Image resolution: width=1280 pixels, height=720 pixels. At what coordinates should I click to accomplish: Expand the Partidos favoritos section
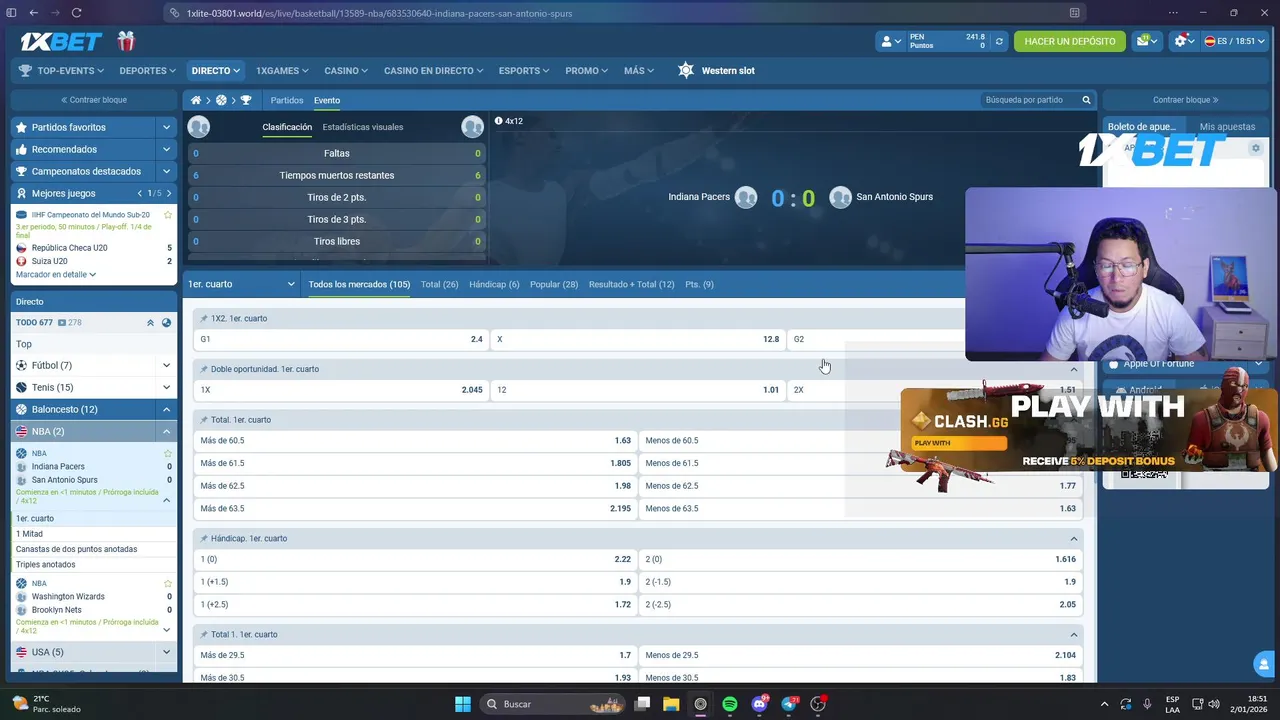[x=166, y=127]
